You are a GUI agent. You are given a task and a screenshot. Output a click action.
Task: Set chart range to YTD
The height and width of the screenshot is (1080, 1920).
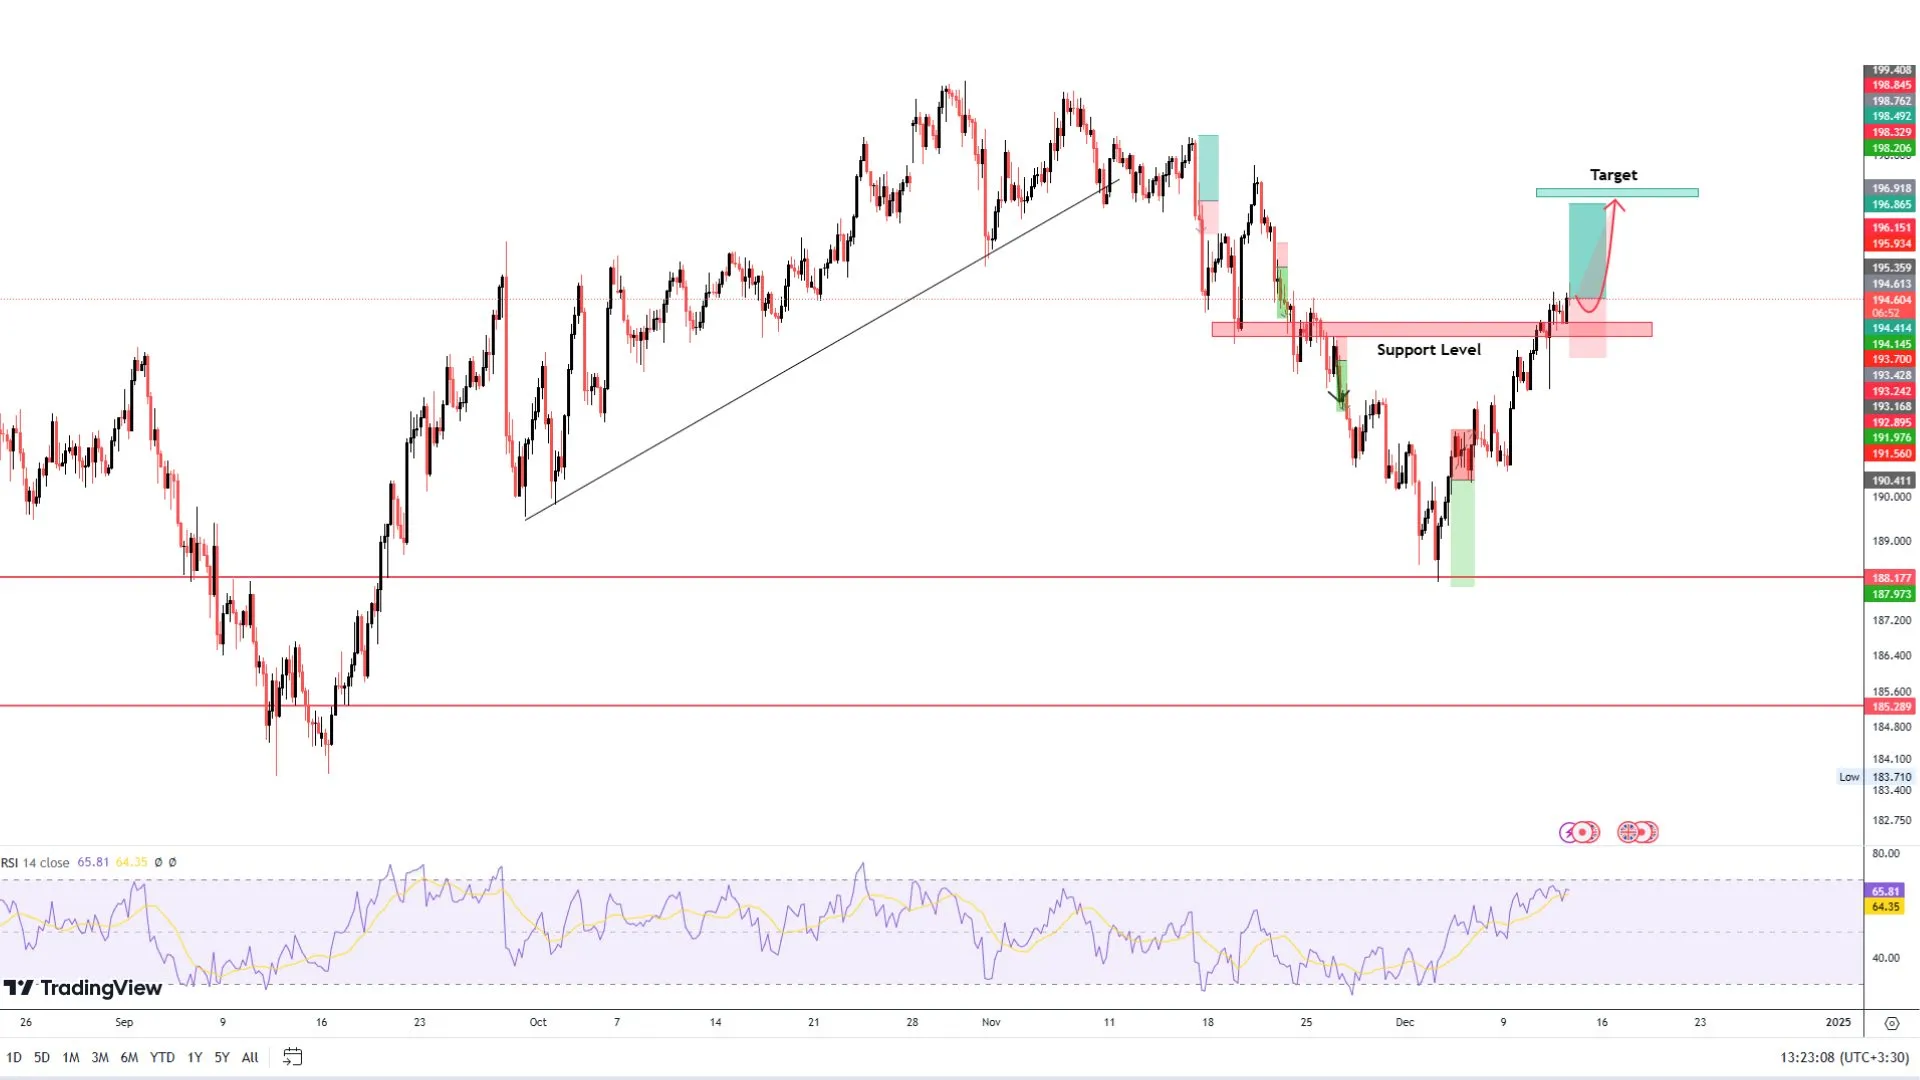[x=162, y=1057]
